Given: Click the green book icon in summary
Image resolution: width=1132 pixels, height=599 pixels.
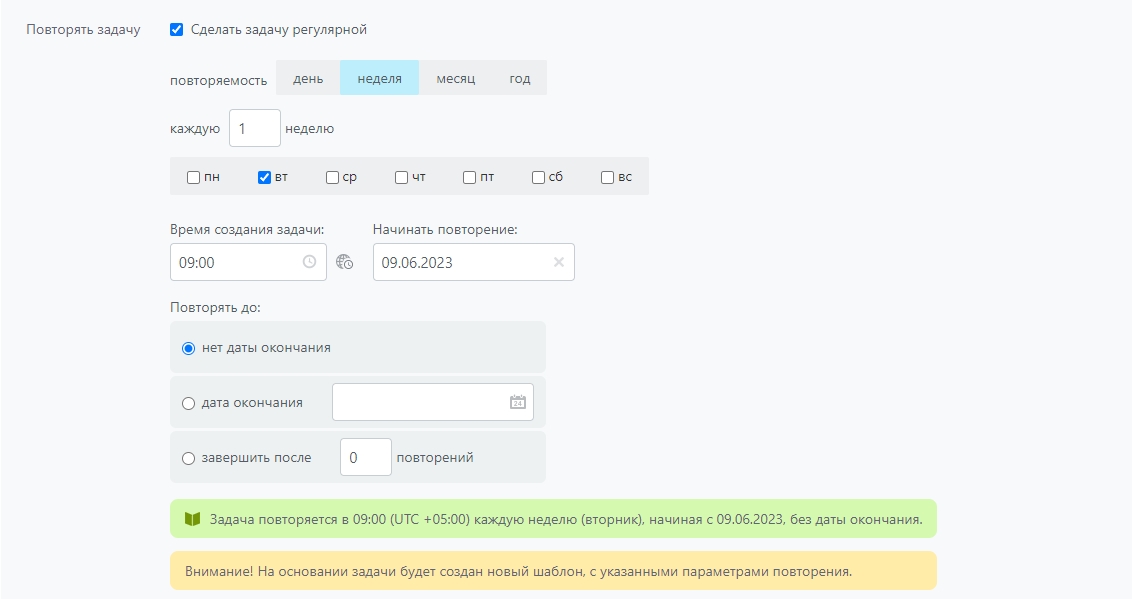Looking at the screenshot, I should pos(193,520).
